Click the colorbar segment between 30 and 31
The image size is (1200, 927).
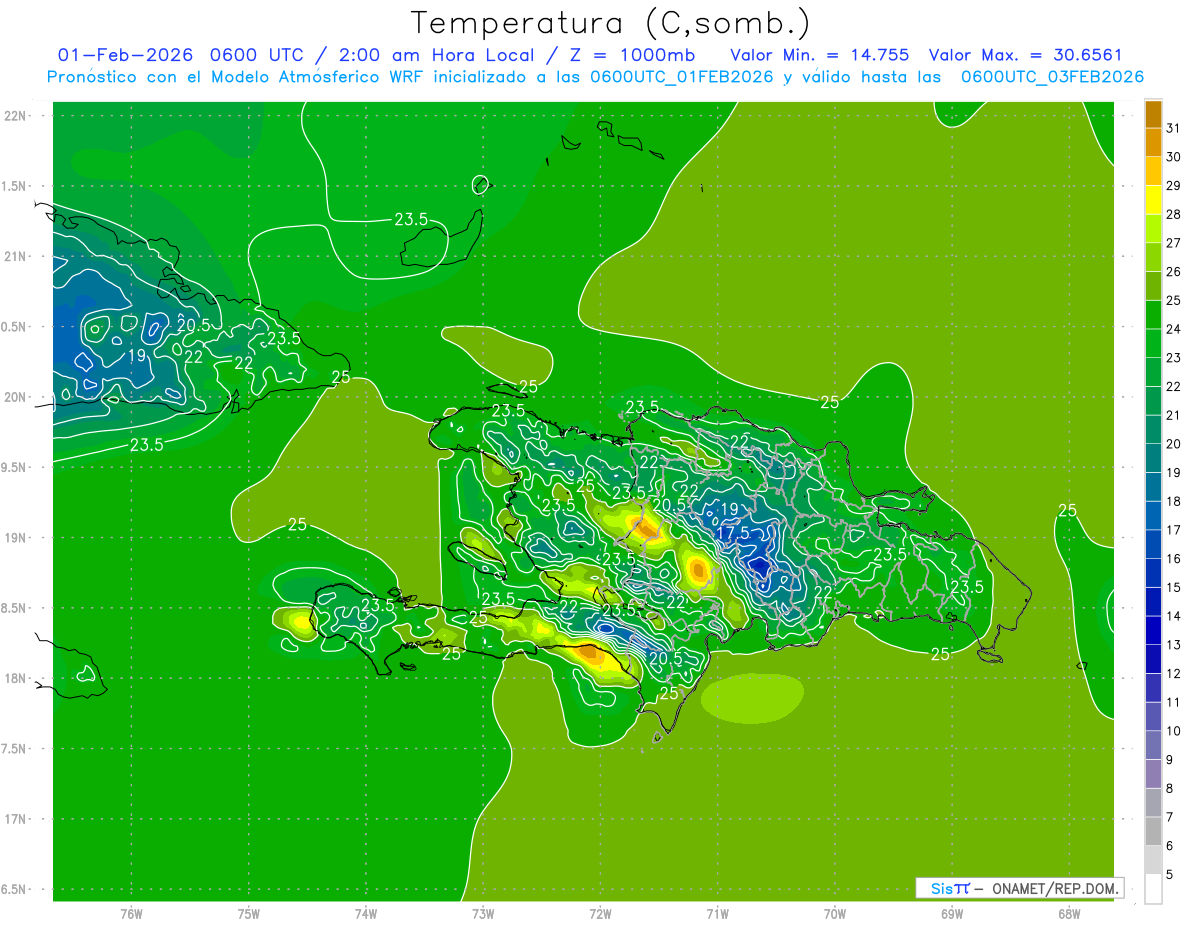point(1153,143)
